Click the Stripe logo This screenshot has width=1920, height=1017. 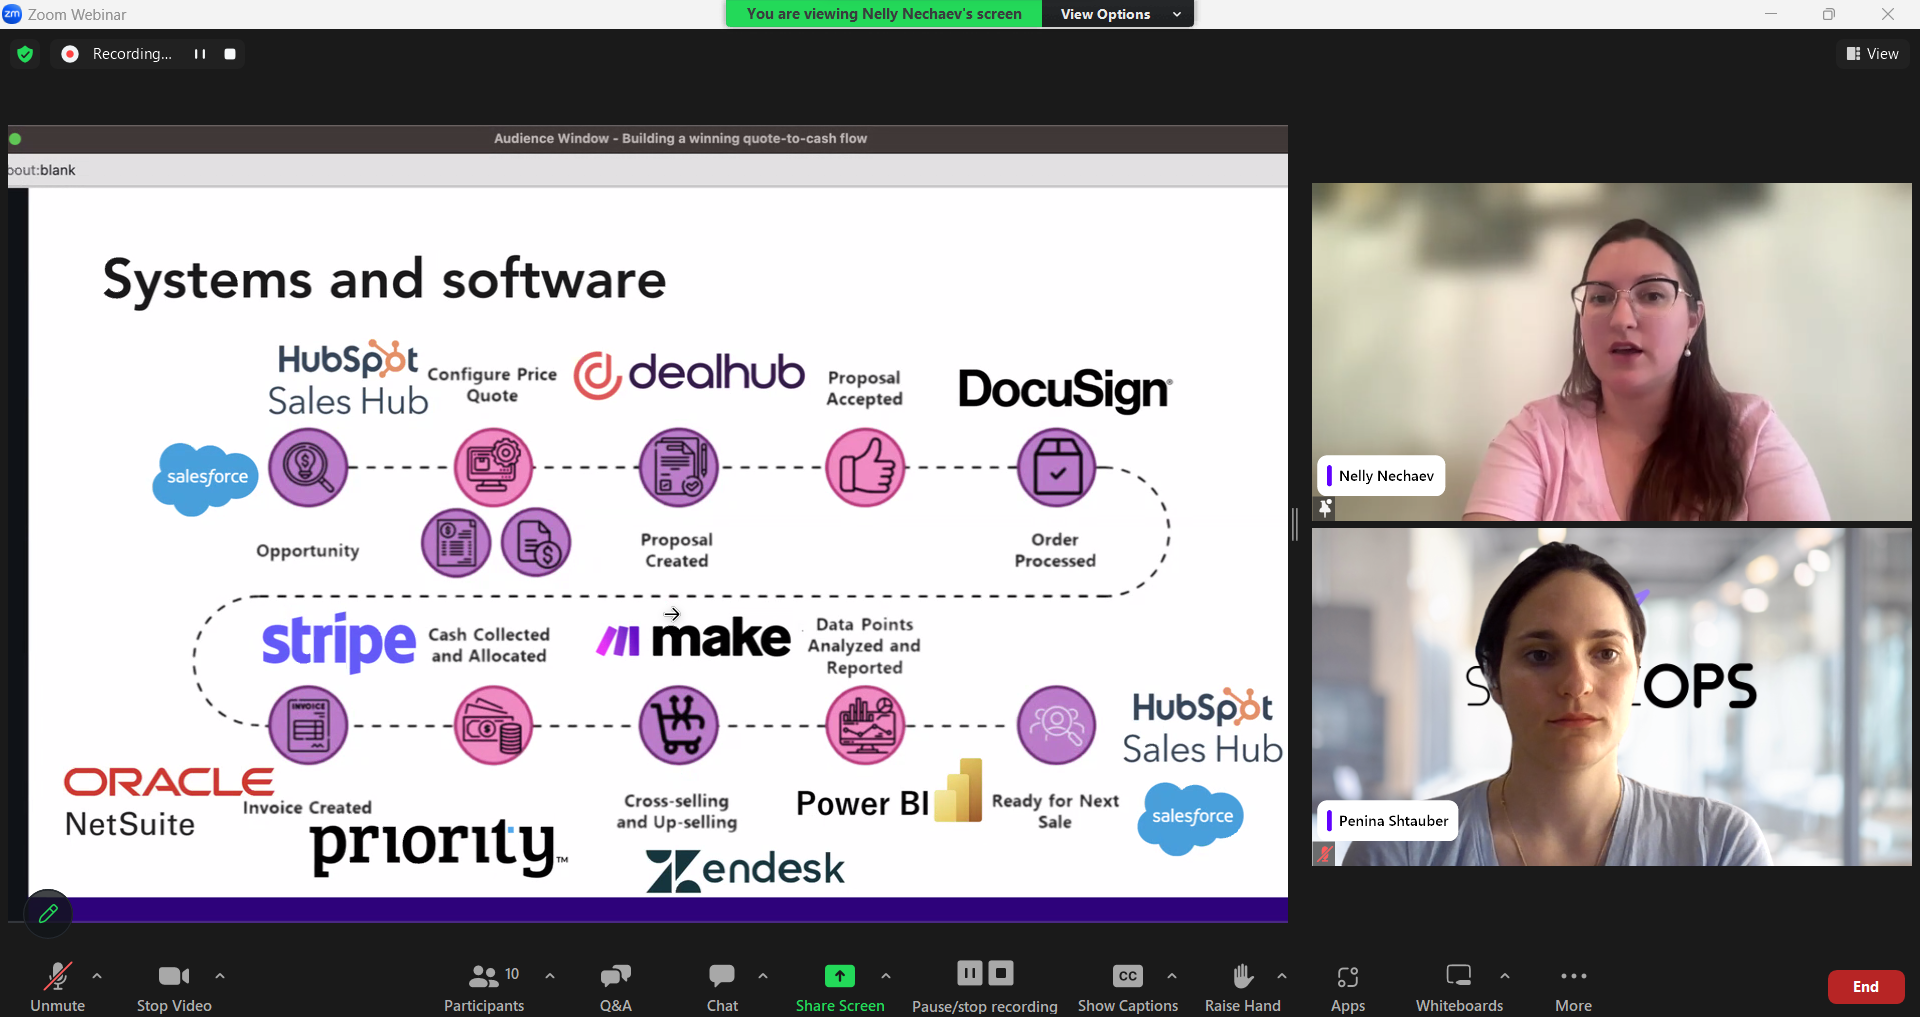[338, 642]
